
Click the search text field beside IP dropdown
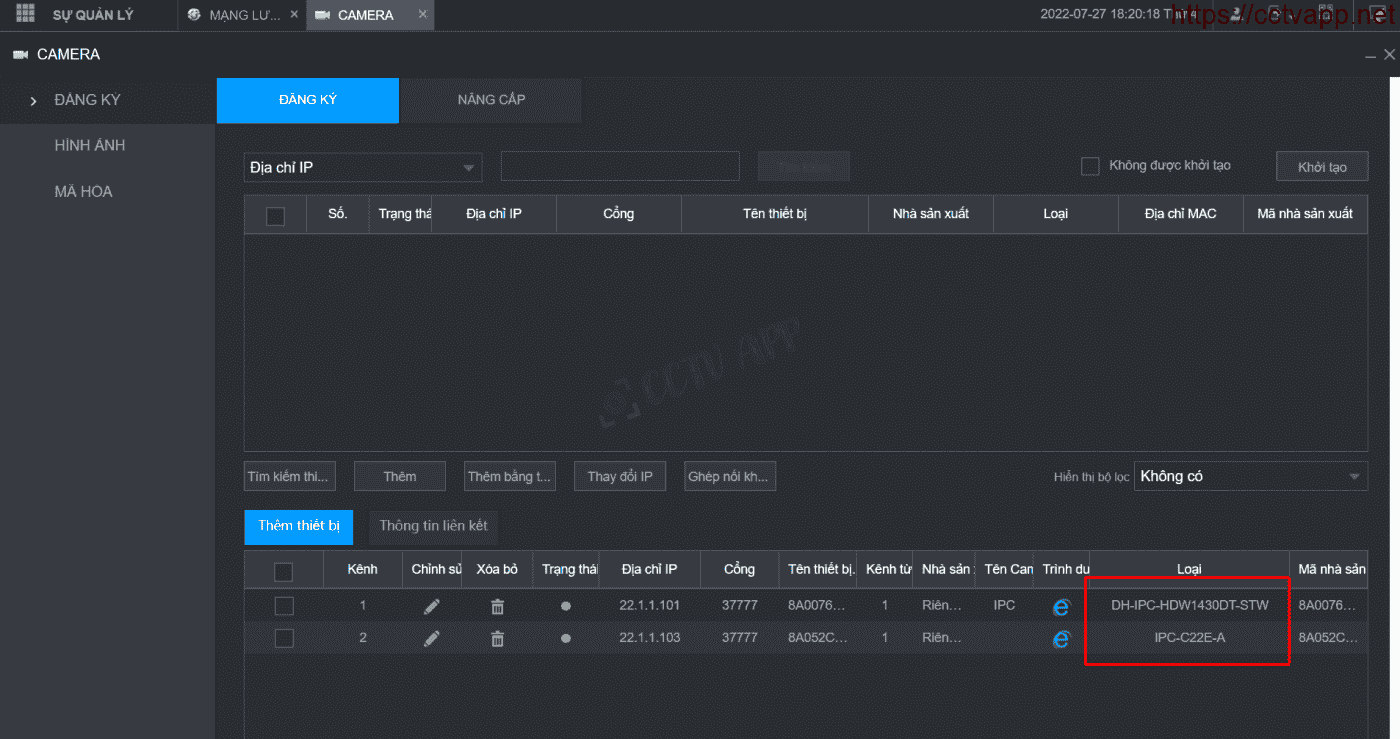(x=620, y=167)
